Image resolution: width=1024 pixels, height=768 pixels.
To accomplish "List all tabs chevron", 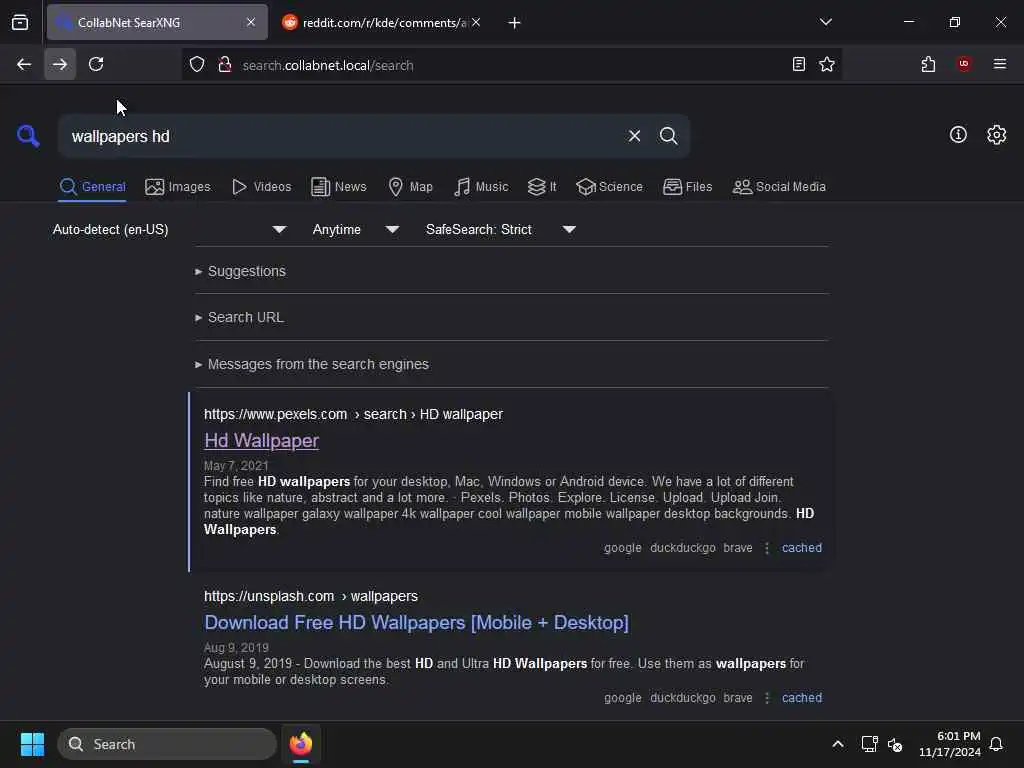I will click(825, 22).
